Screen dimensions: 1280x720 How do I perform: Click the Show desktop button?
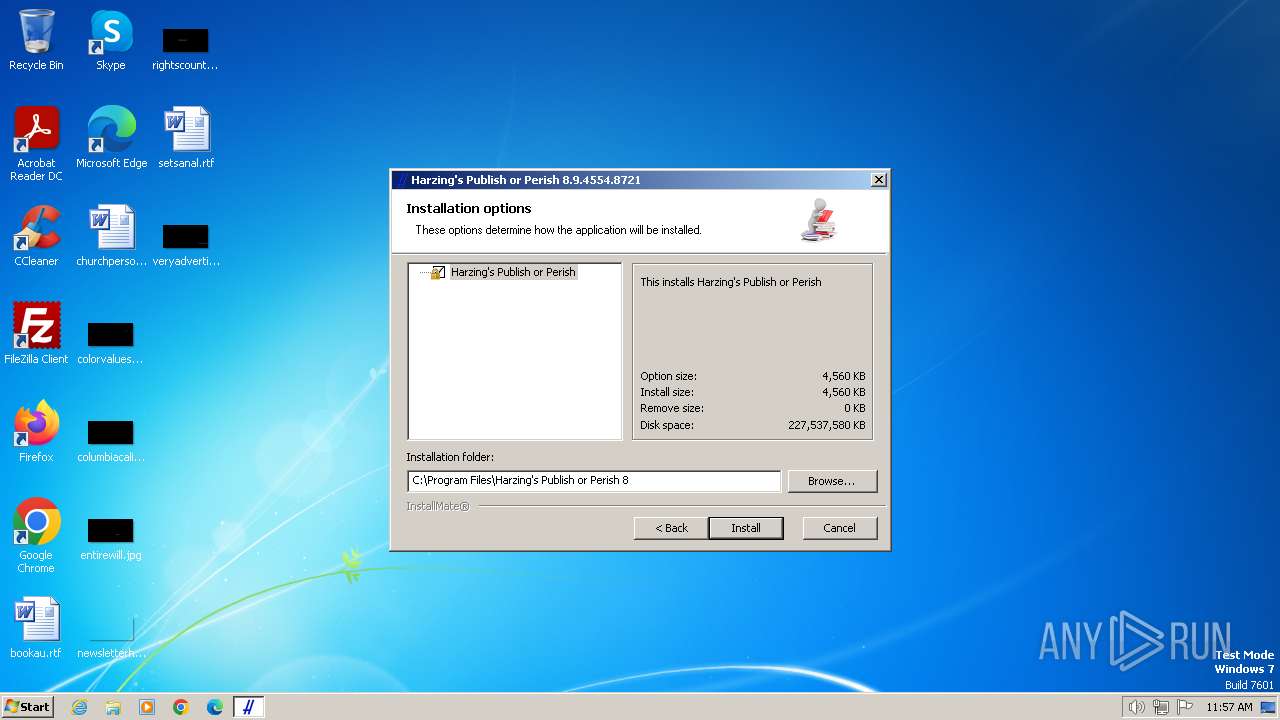click(x=1269, y=707)
